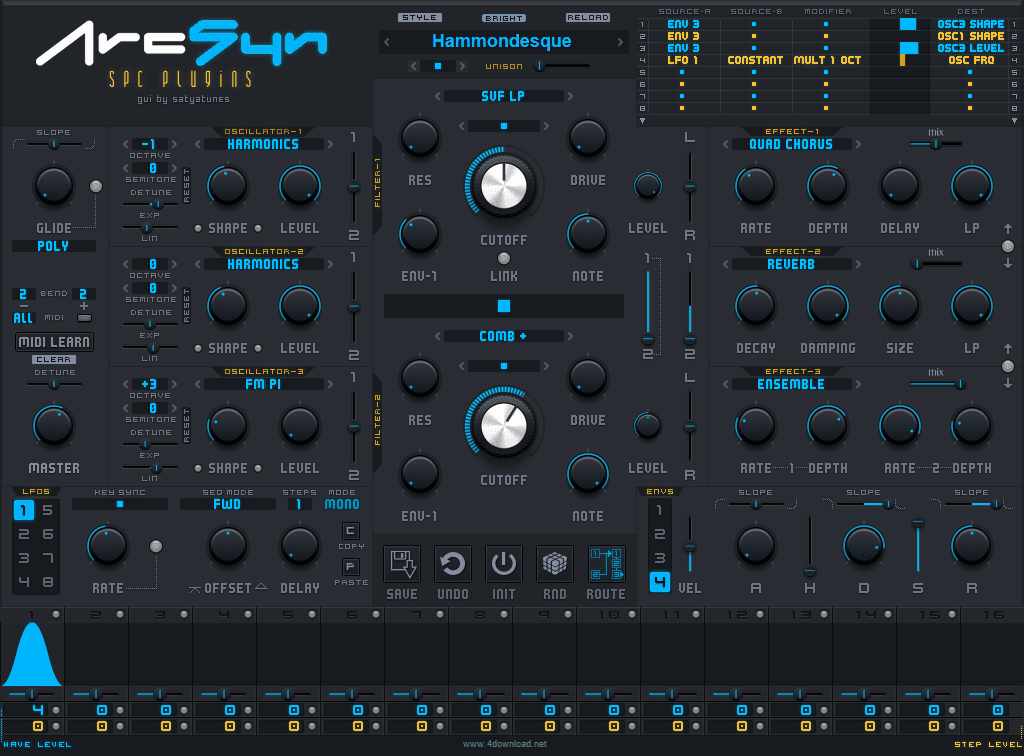Select LFO 8 tab

click(48, 582)
